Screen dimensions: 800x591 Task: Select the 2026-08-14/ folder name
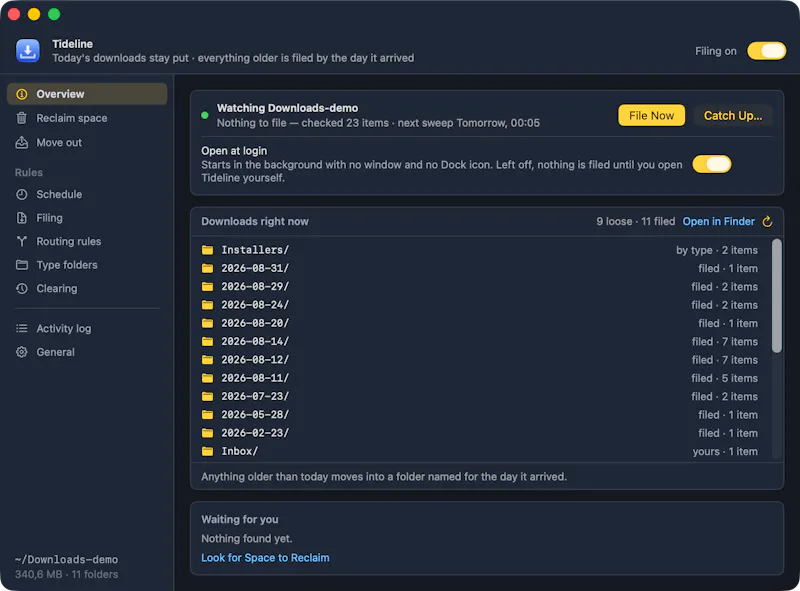pos(255,341)
